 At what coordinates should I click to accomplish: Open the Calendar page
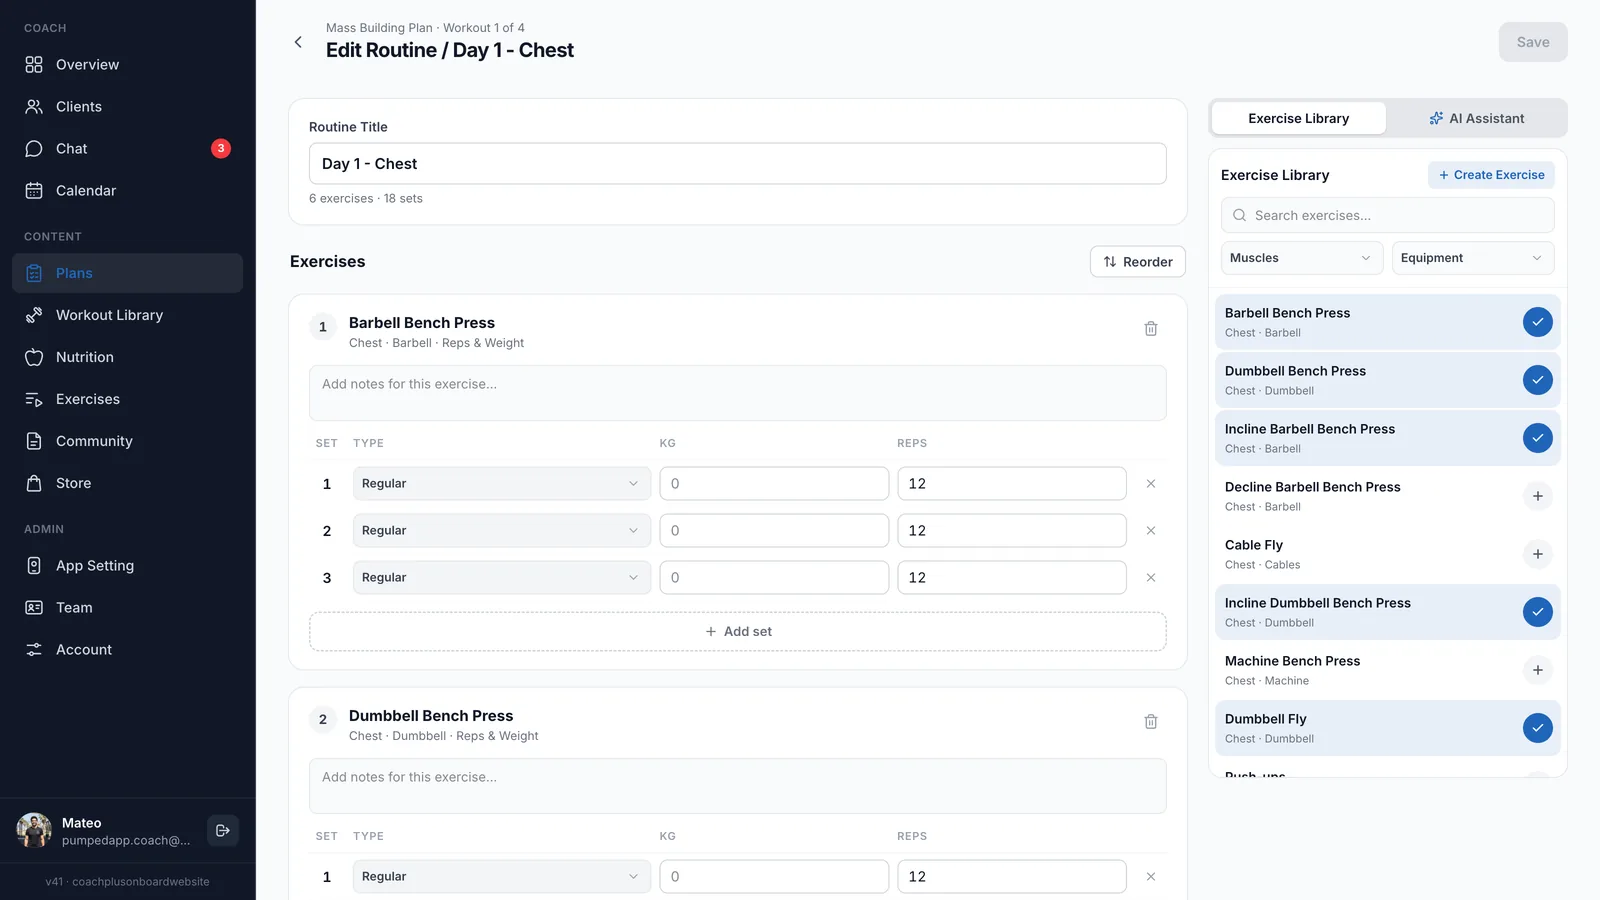[x=127, y=191]
